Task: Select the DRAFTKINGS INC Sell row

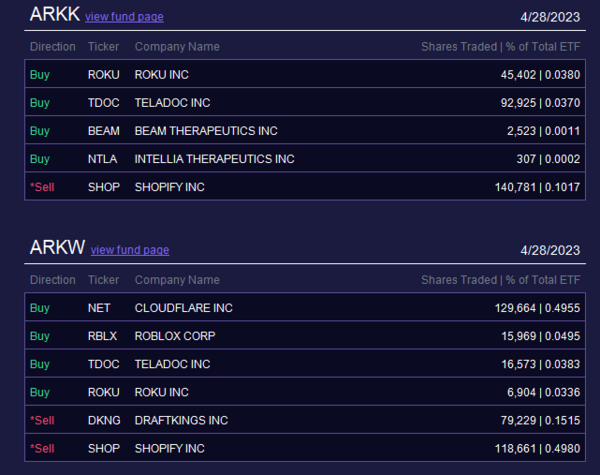Action: [x=305, y=420]
